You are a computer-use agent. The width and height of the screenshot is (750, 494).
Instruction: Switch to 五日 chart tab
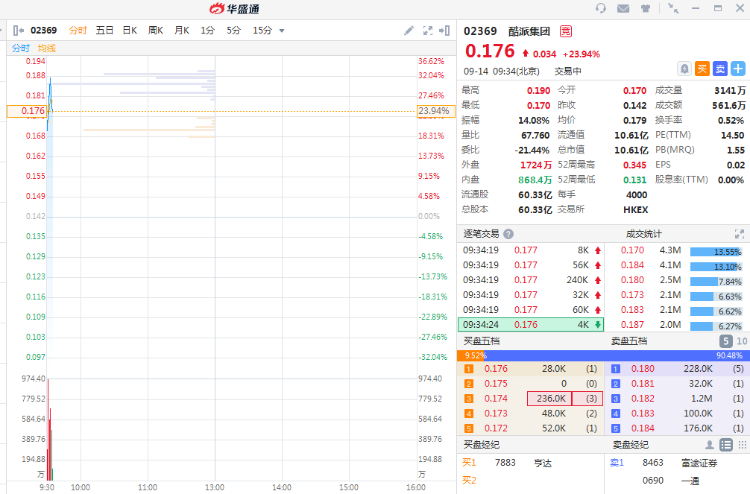[104, 31]
